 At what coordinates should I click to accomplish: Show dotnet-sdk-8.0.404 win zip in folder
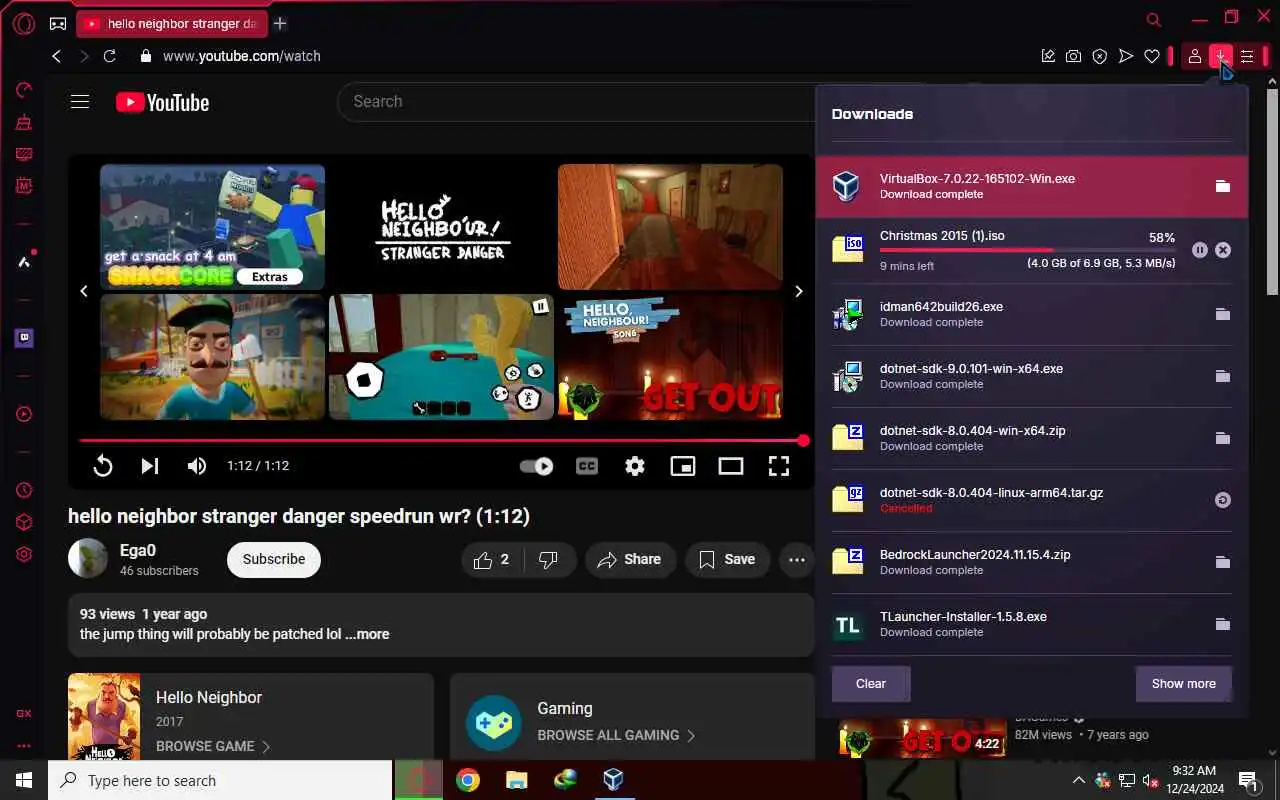point(1222,438)
